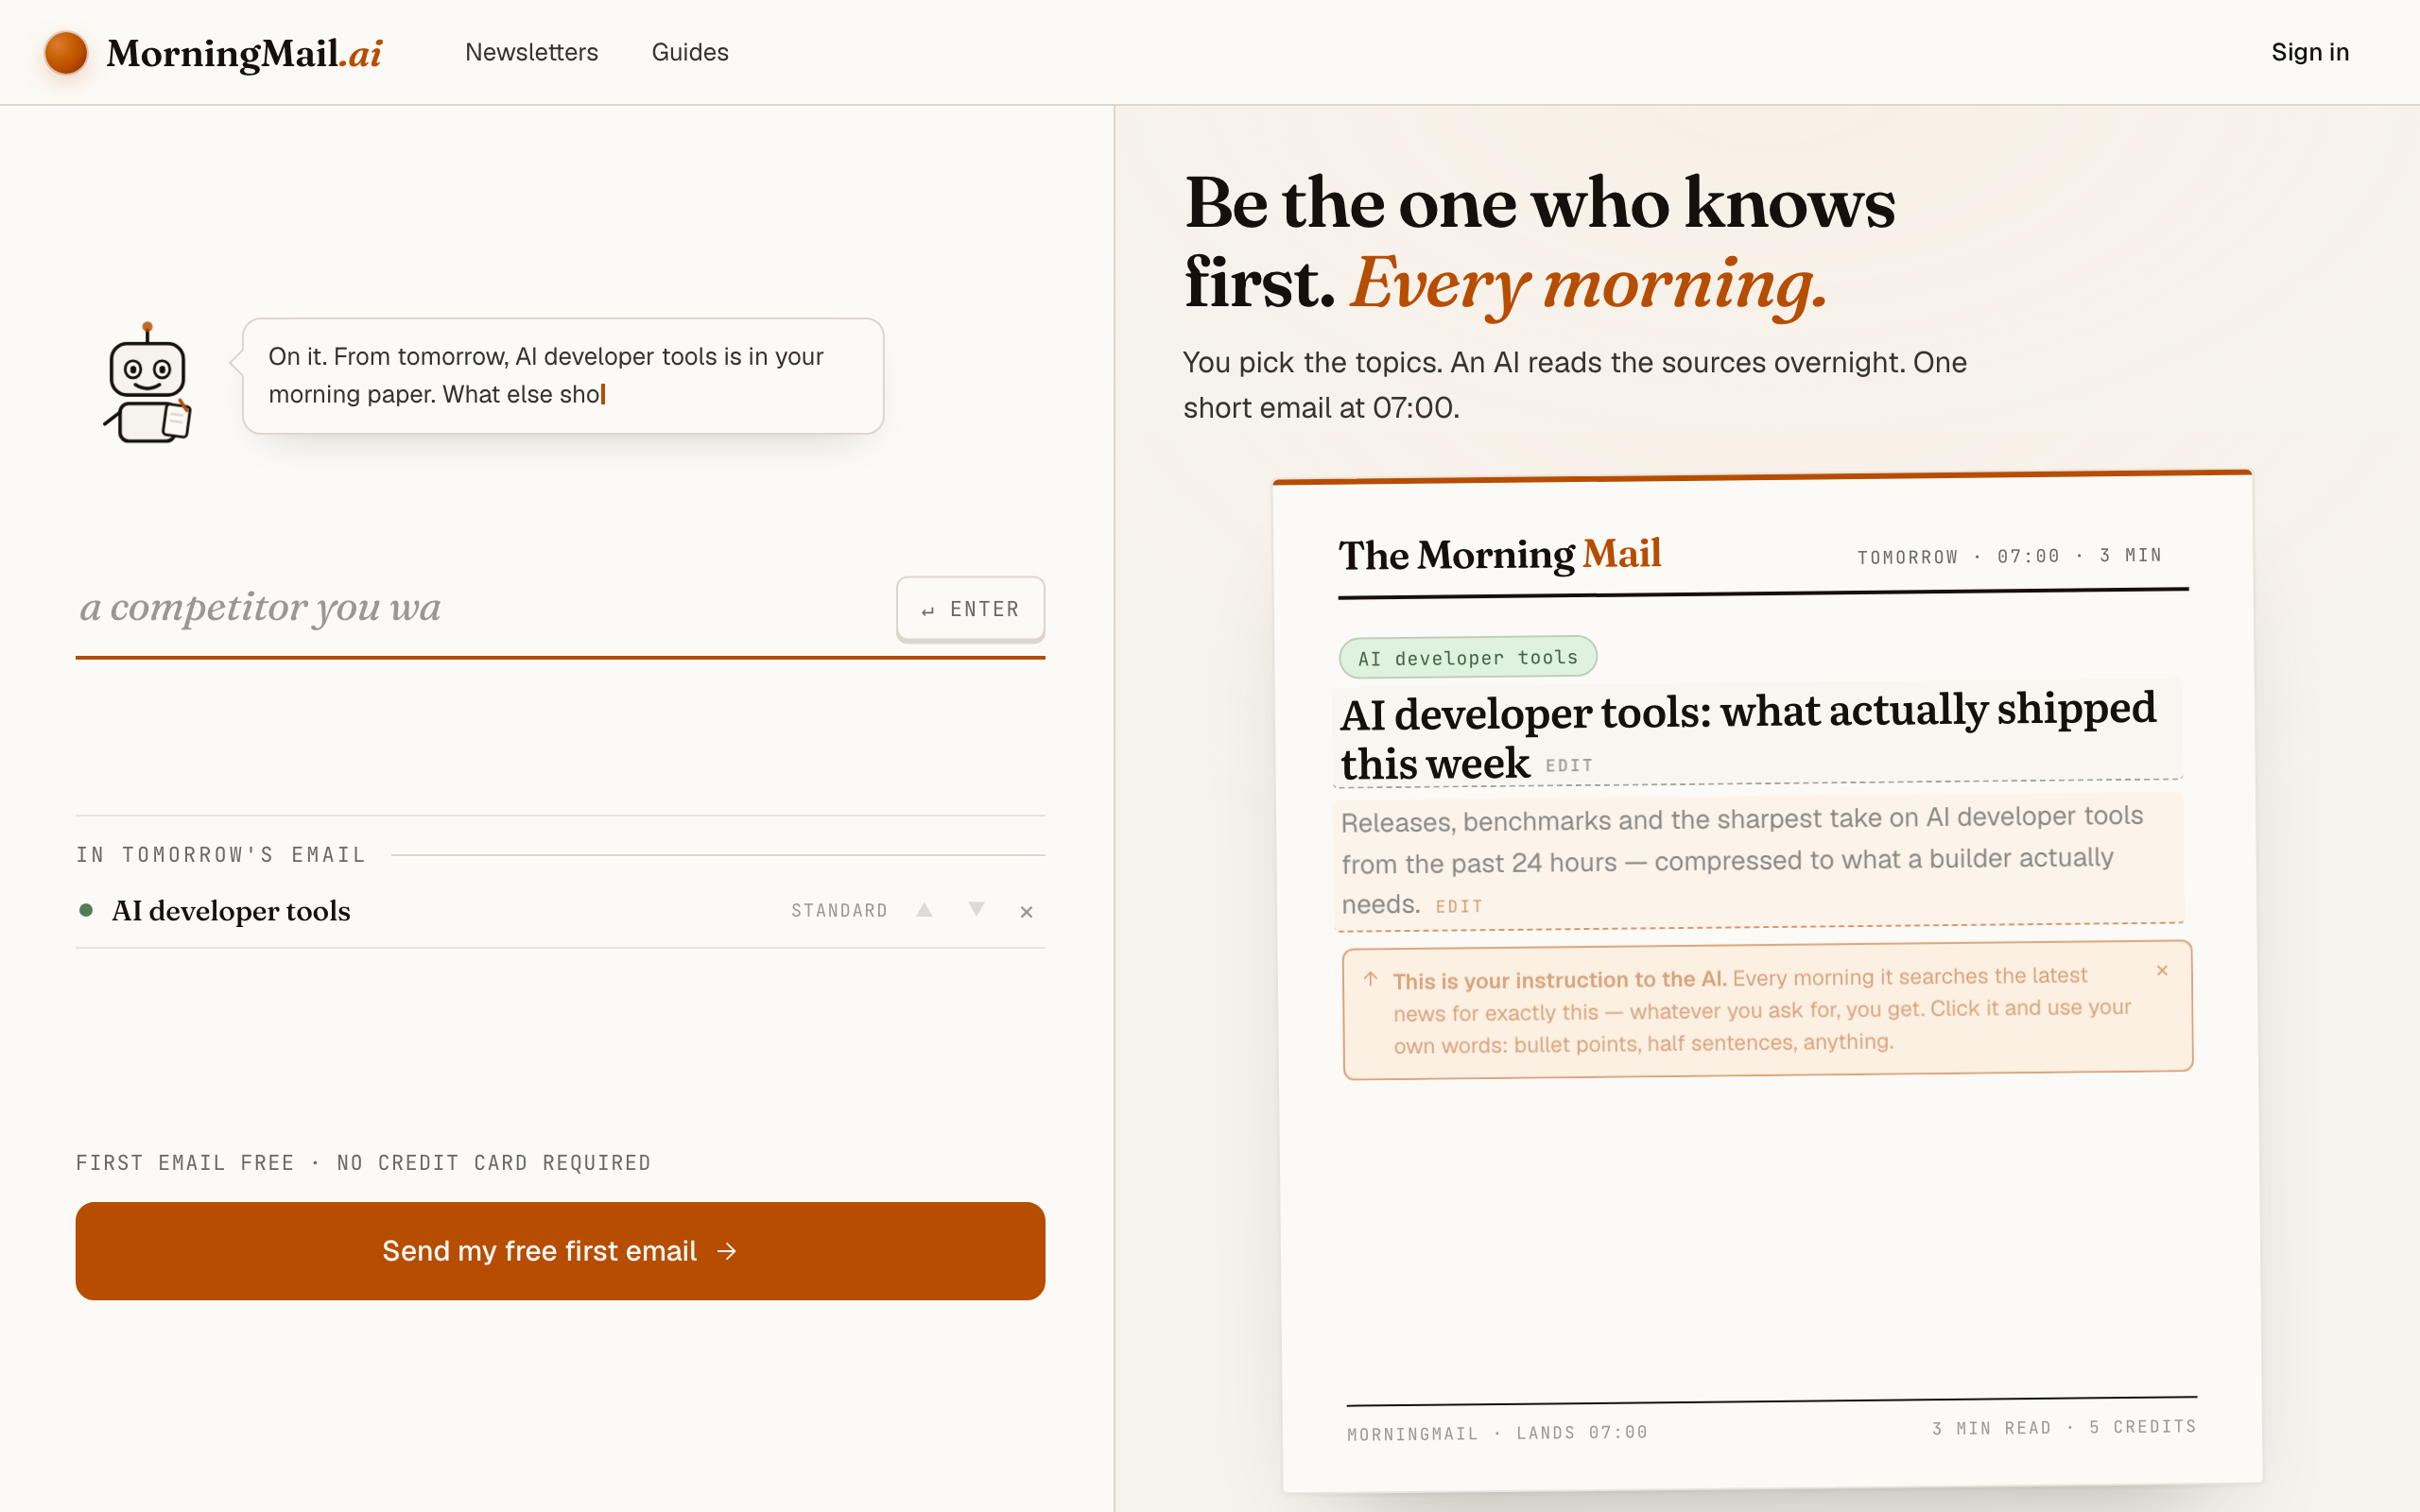This screenshot has height=1512, width=2420.
Task: Edit the summary paragraph via EDIT
Action: click(1459, 907)
